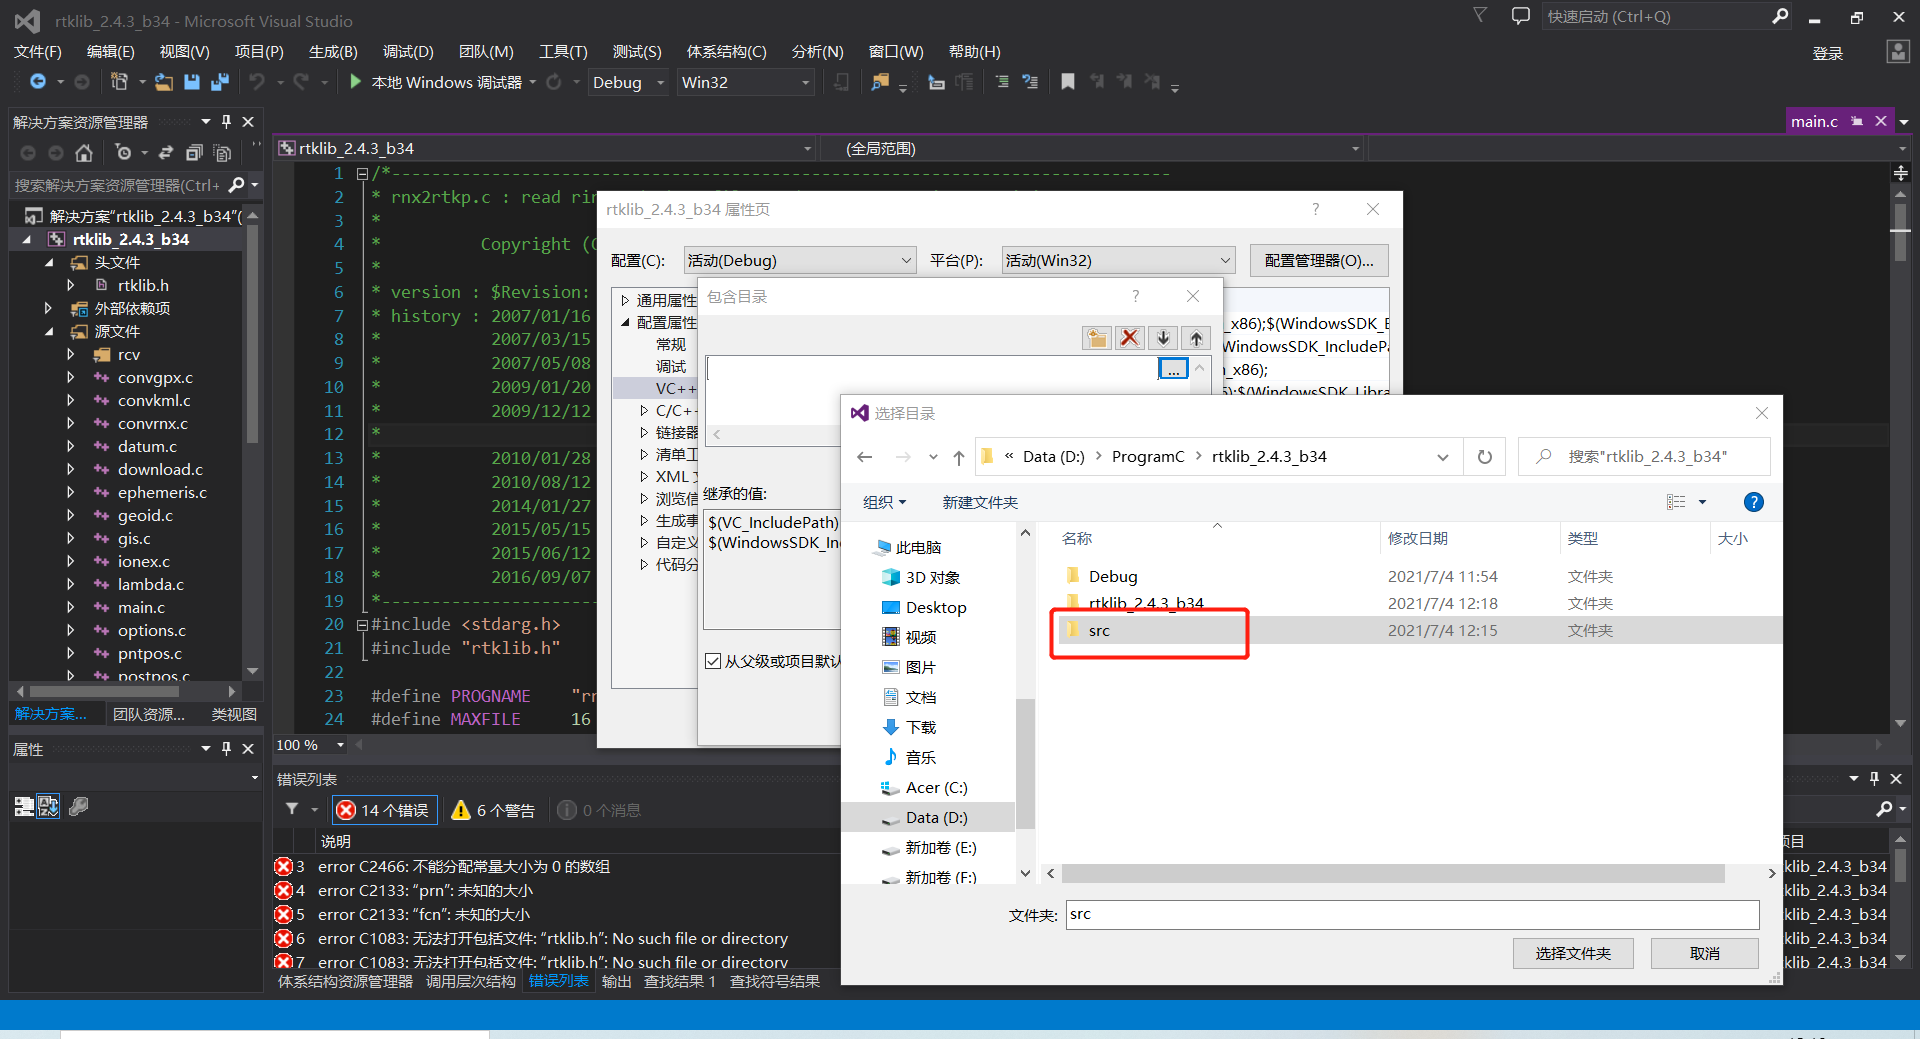The image size is (1920, 1039).
Task: Click the new line folder icon in 包含目录 dialog
Action: (x=1096, y=338)
